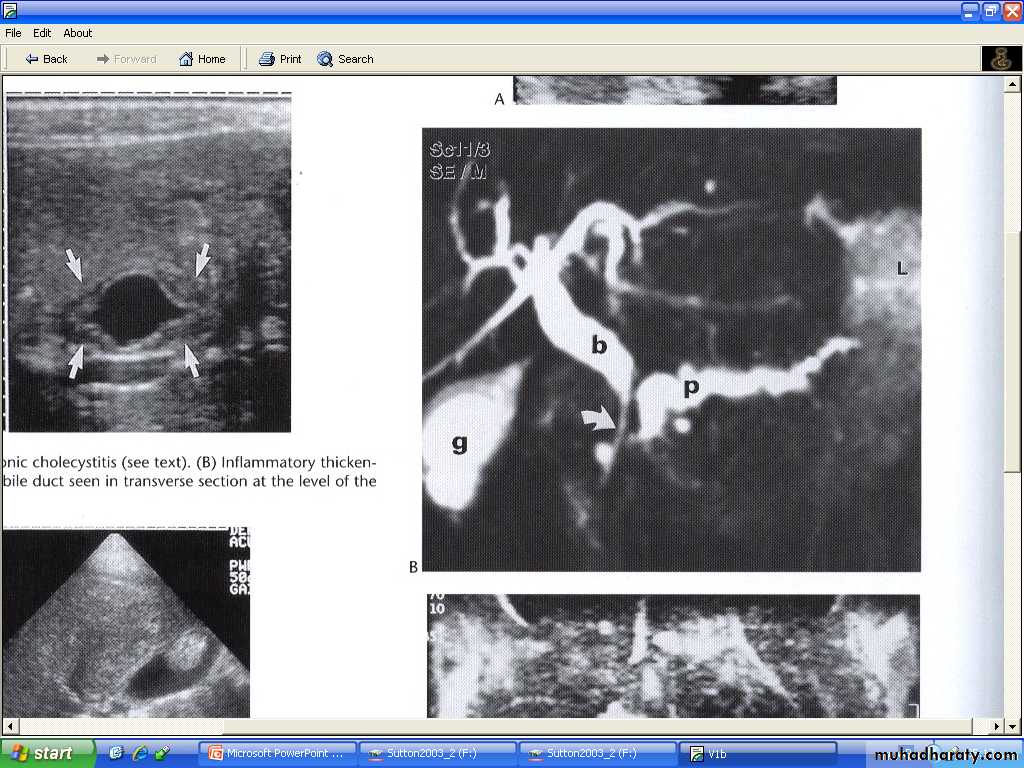This screenshot has width=1024, height=768.
Task: Click the vertical scrollbar down arrow
Action: [x=1012, y=709]
